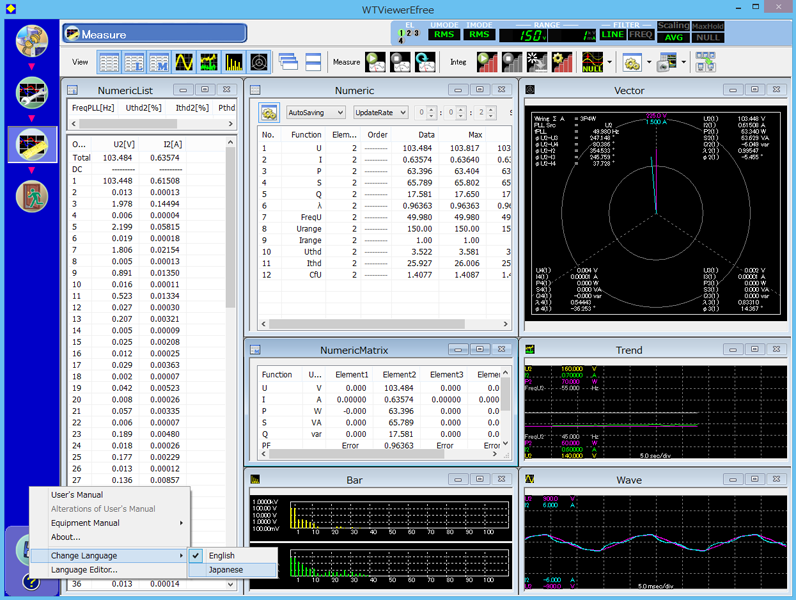The width and height of the screenshot is (796, 600).
Task: Click the About... menu entry
Action: pos(66,537)
